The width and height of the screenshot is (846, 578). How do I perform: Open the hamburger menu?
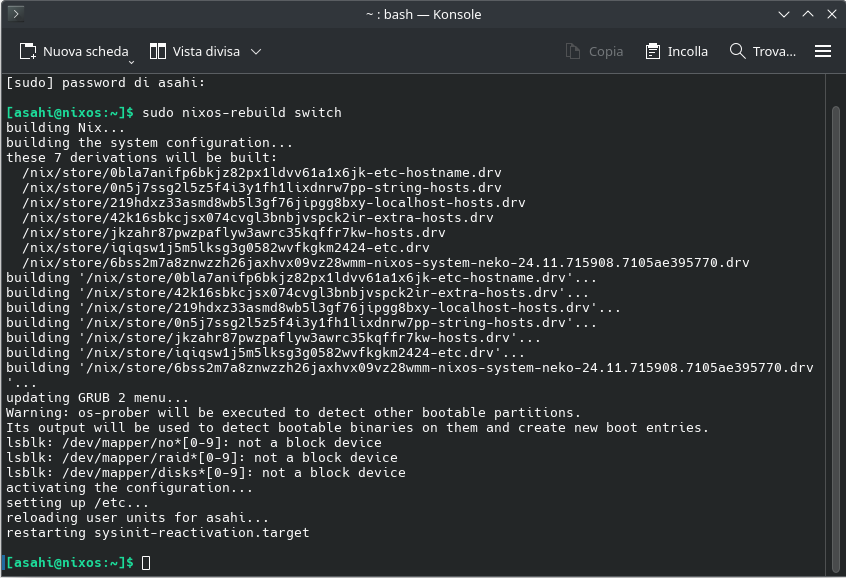tap(823, 51)
